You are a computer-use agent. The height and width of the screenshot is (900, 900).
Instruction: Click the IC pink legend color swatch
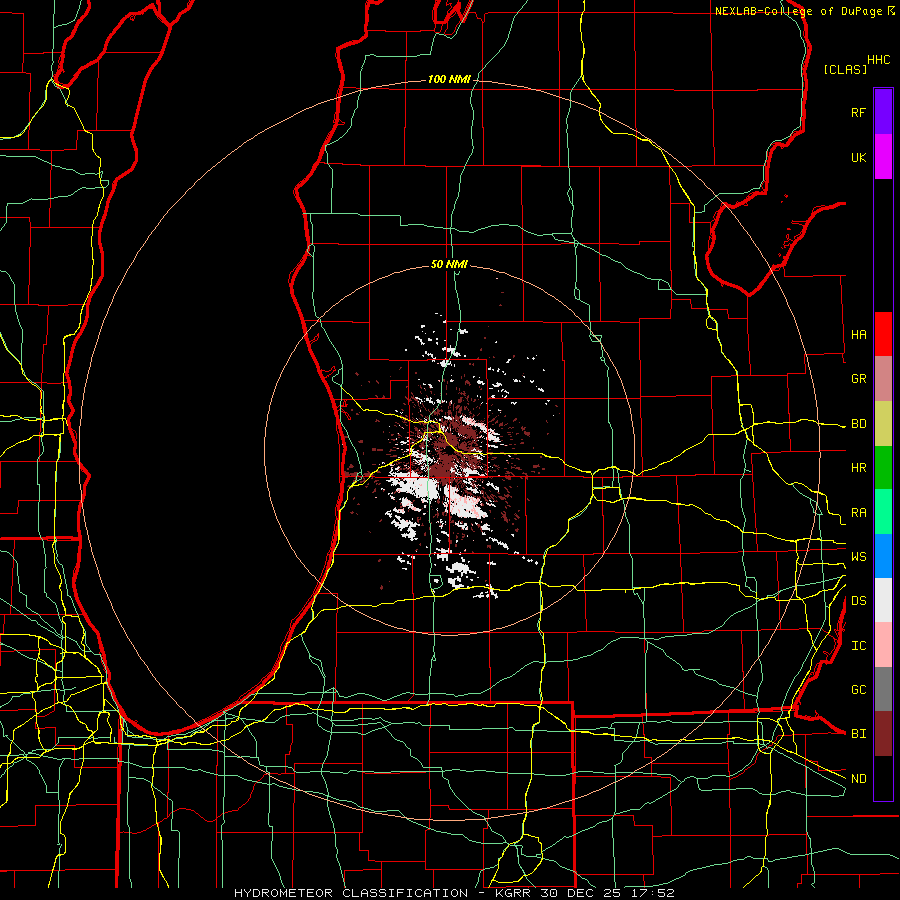(x=883, y=645)
